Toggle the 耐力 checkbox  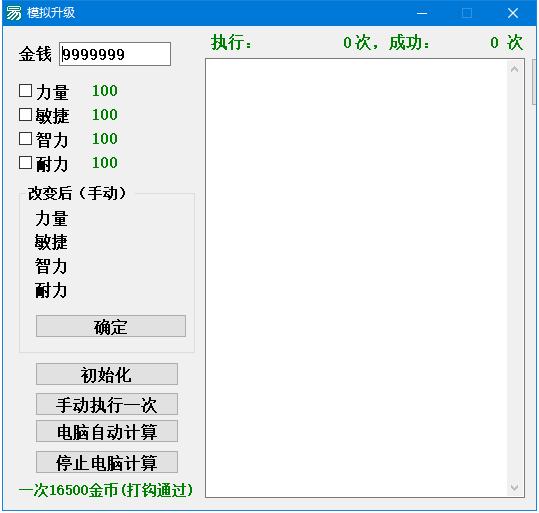[25, 163]
